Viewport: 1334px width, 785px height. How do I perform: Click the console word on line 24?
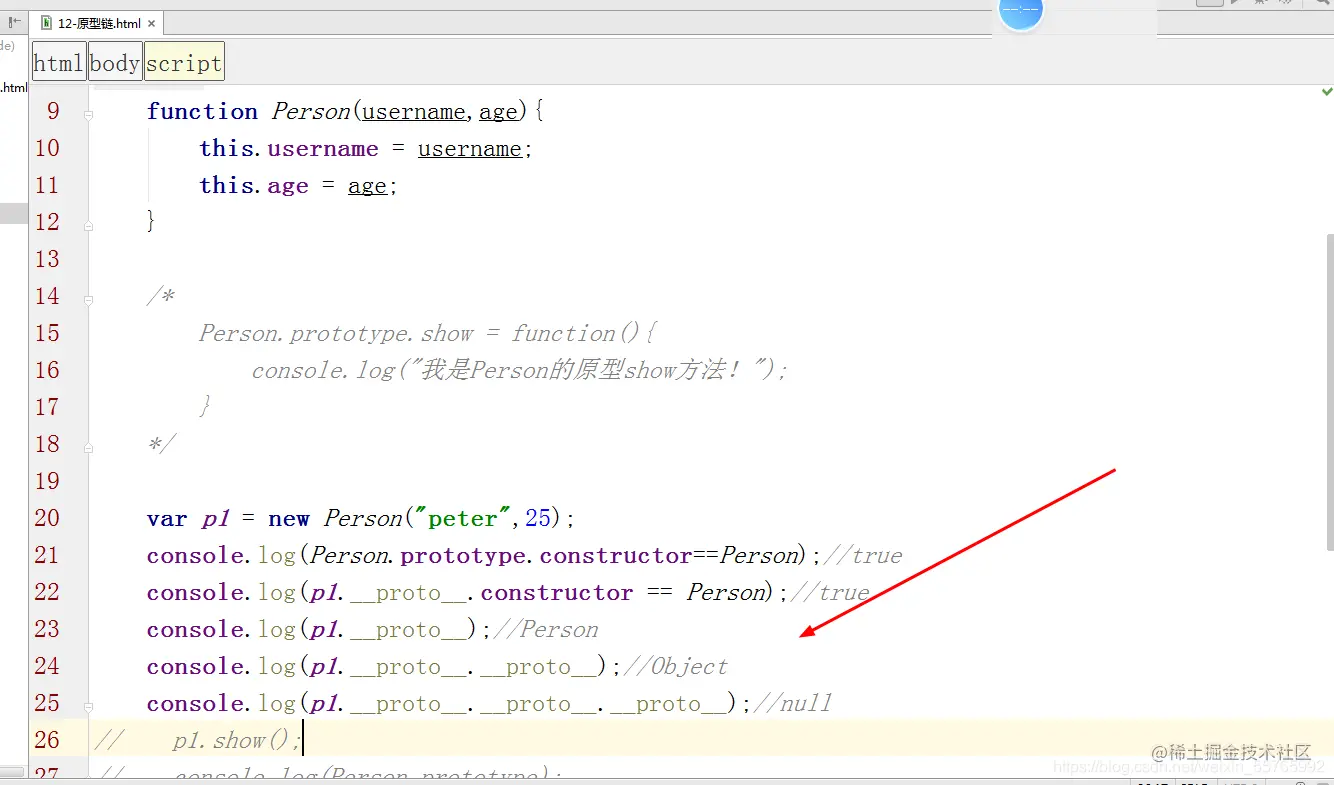coord(195,666)
